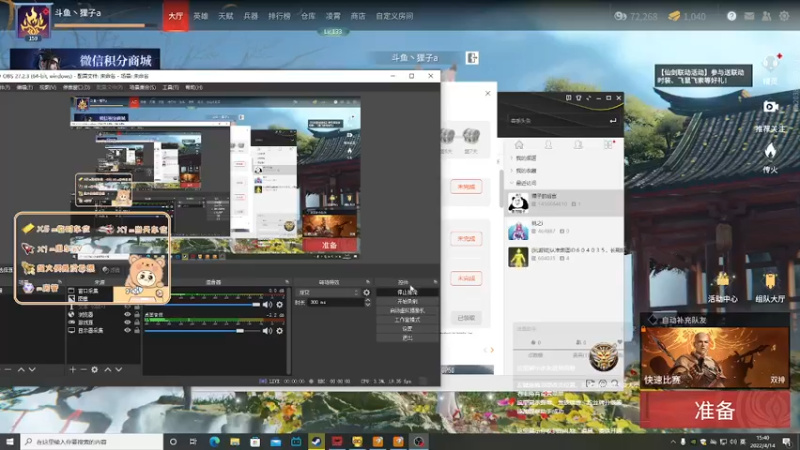This screenshot has height=450, width=800.
Task: Open settings gear of 桌面音频 mixer channel
Action: click(280, 331)
